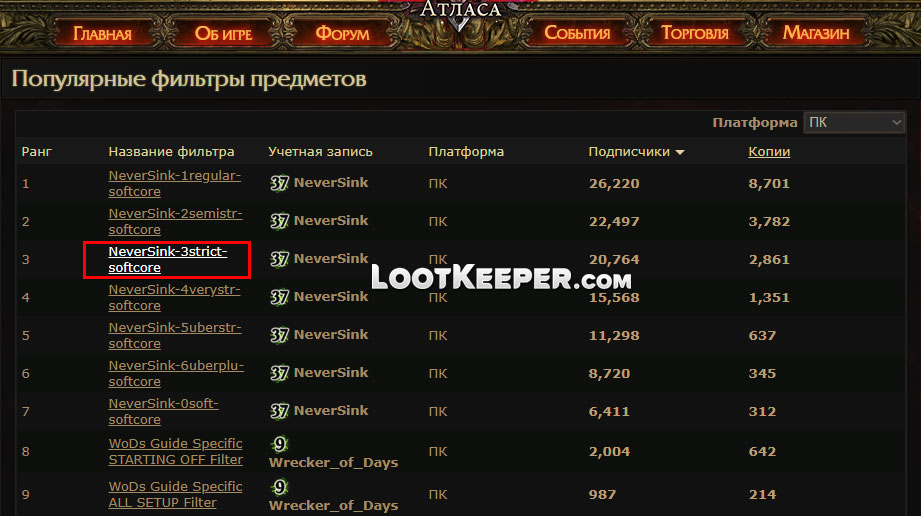This screenshot has height=516, width=921.
Task: Go to the Торговля menu tab
Action: point(695,33)
